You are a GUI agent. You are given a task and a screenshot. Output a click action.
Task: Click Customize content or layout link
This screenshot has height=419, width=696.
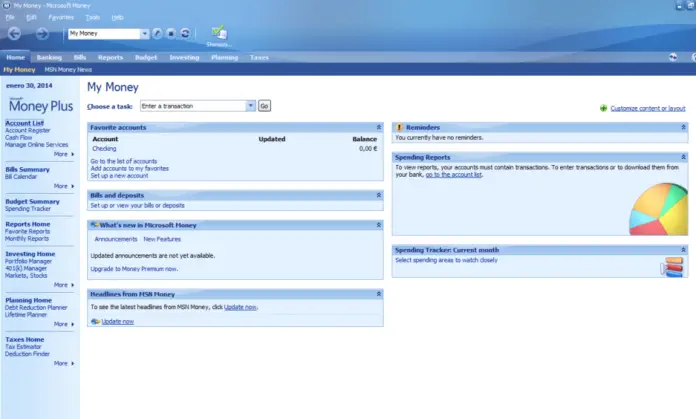(x=648, y=108)
